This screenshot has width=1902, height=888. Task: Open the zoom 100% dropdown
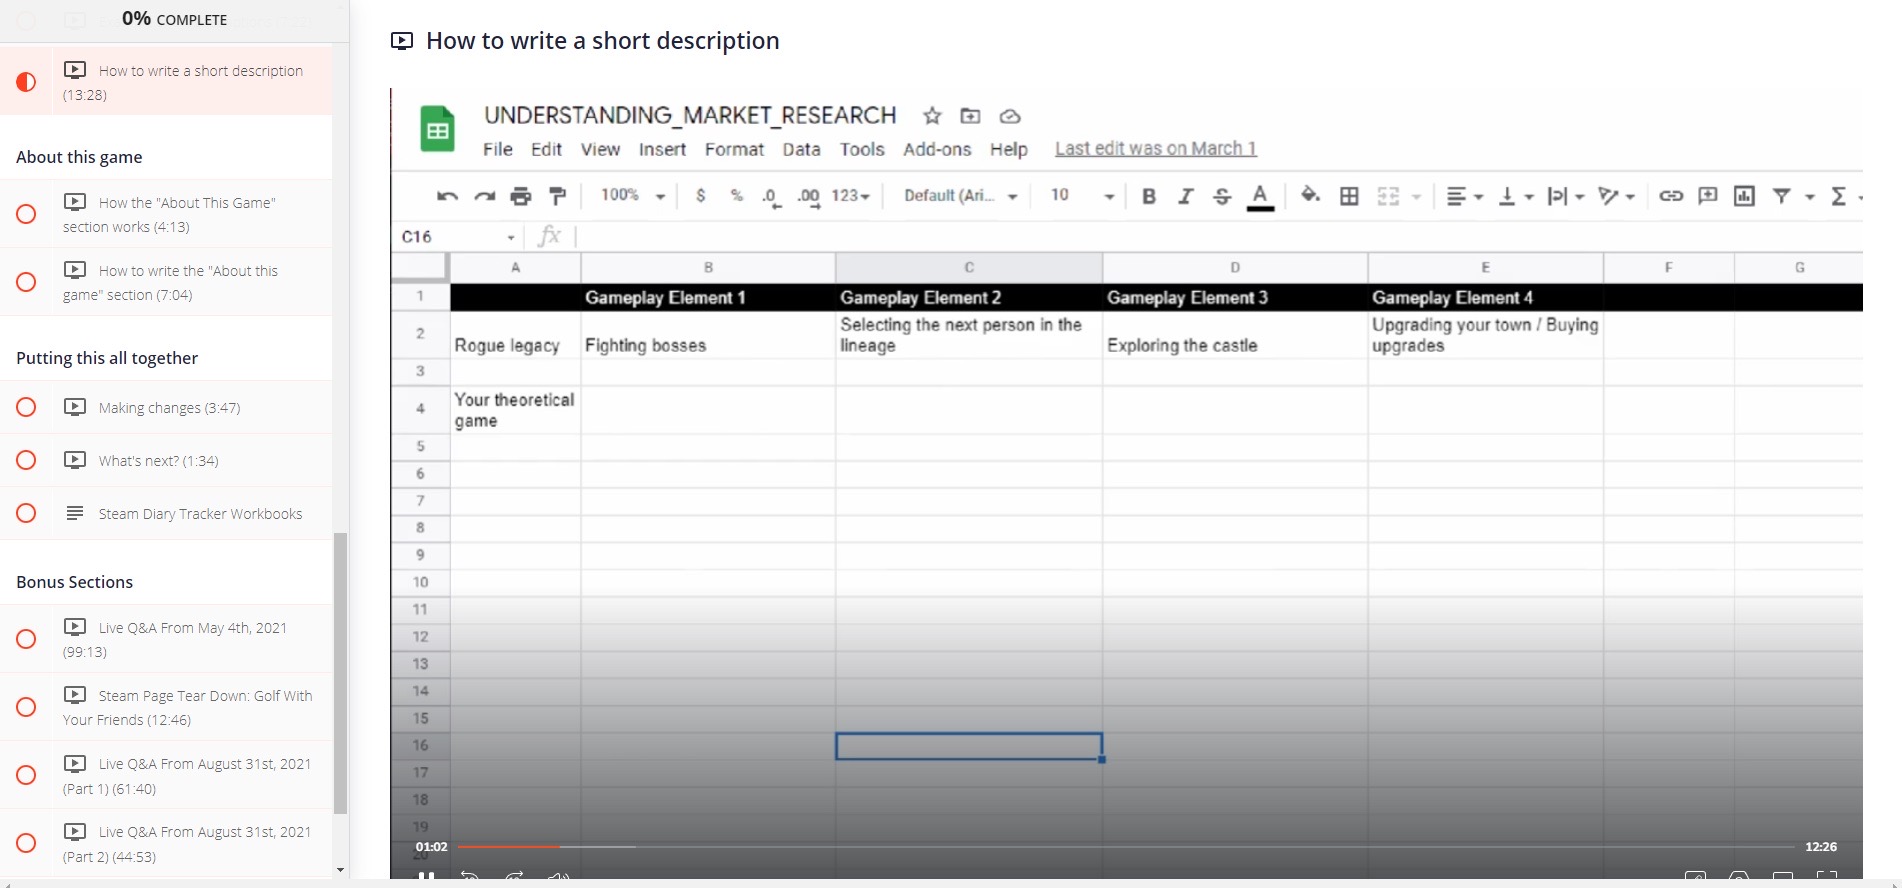coord(632,196)
